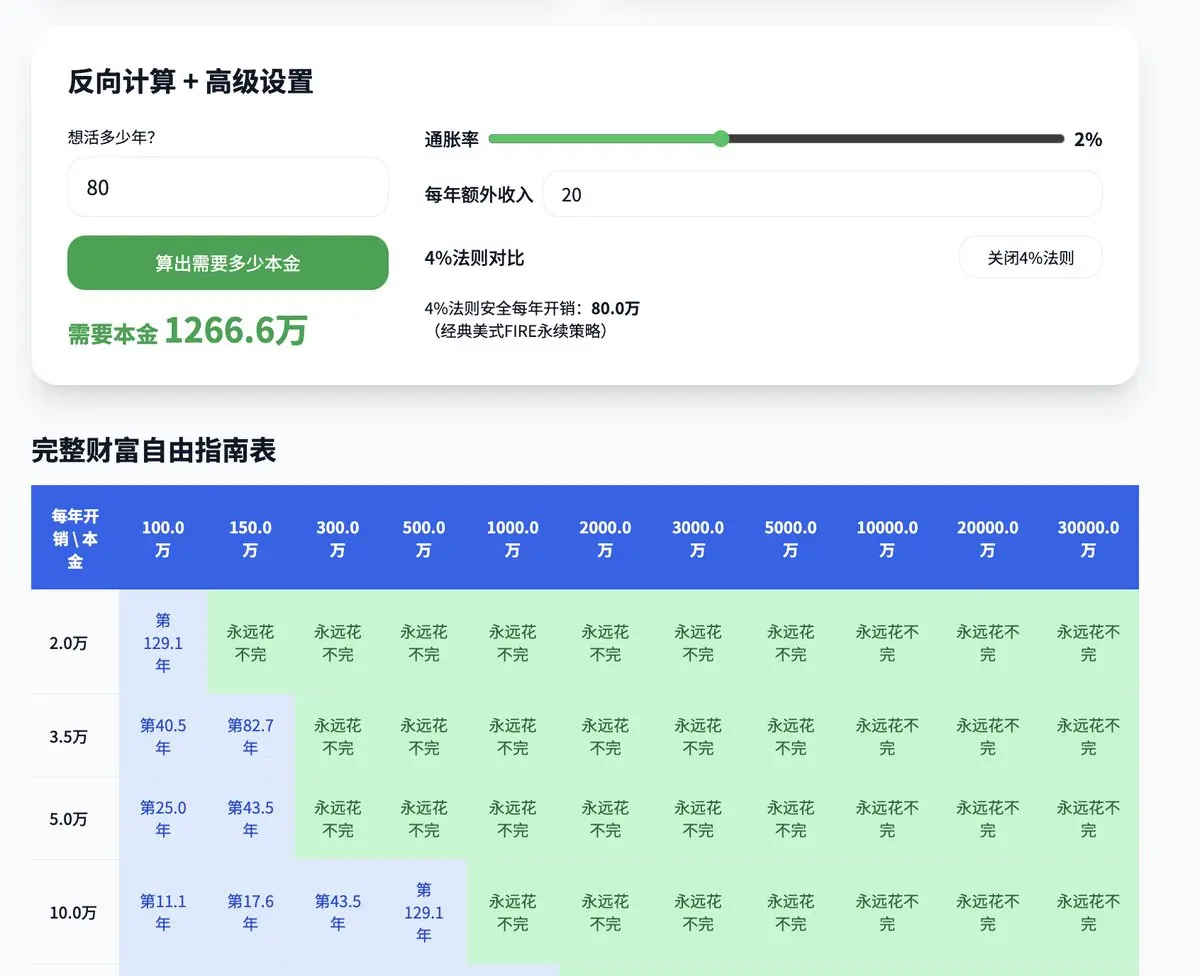Click the 10.0万 row label
Viewport: 1200px width, 976px height.
tap(75, 912)
